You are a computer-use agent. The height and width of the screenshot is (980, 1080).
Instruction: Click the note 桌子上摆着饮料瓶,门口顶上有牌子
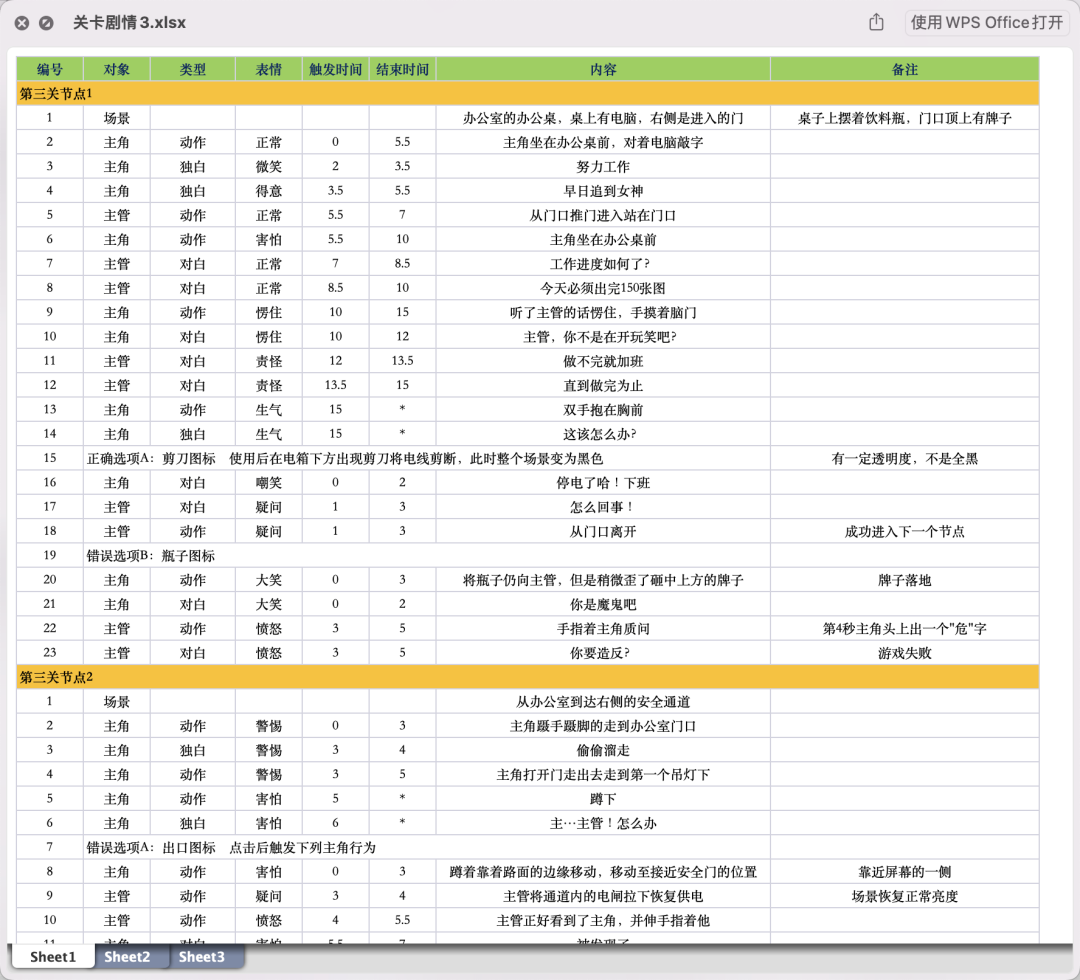pos(904,118)
